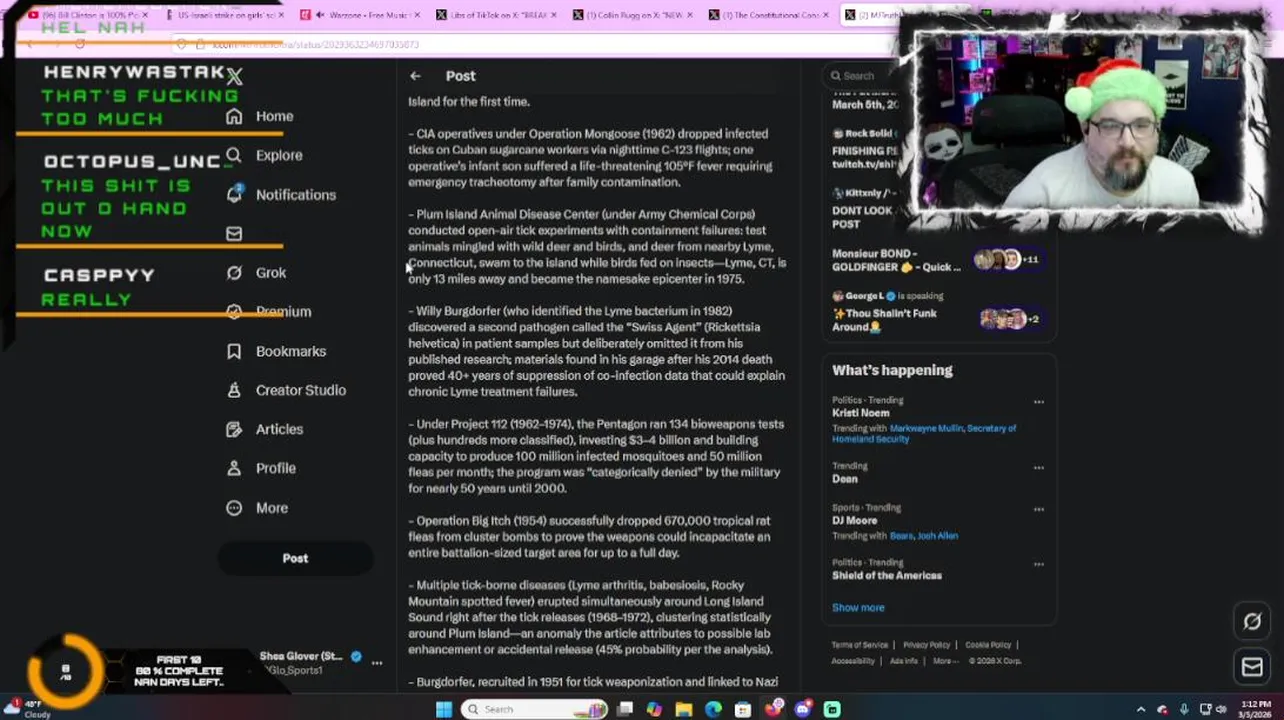
Task: Open the Kristi Noem trending topic
Action: [x=860, y=413]
